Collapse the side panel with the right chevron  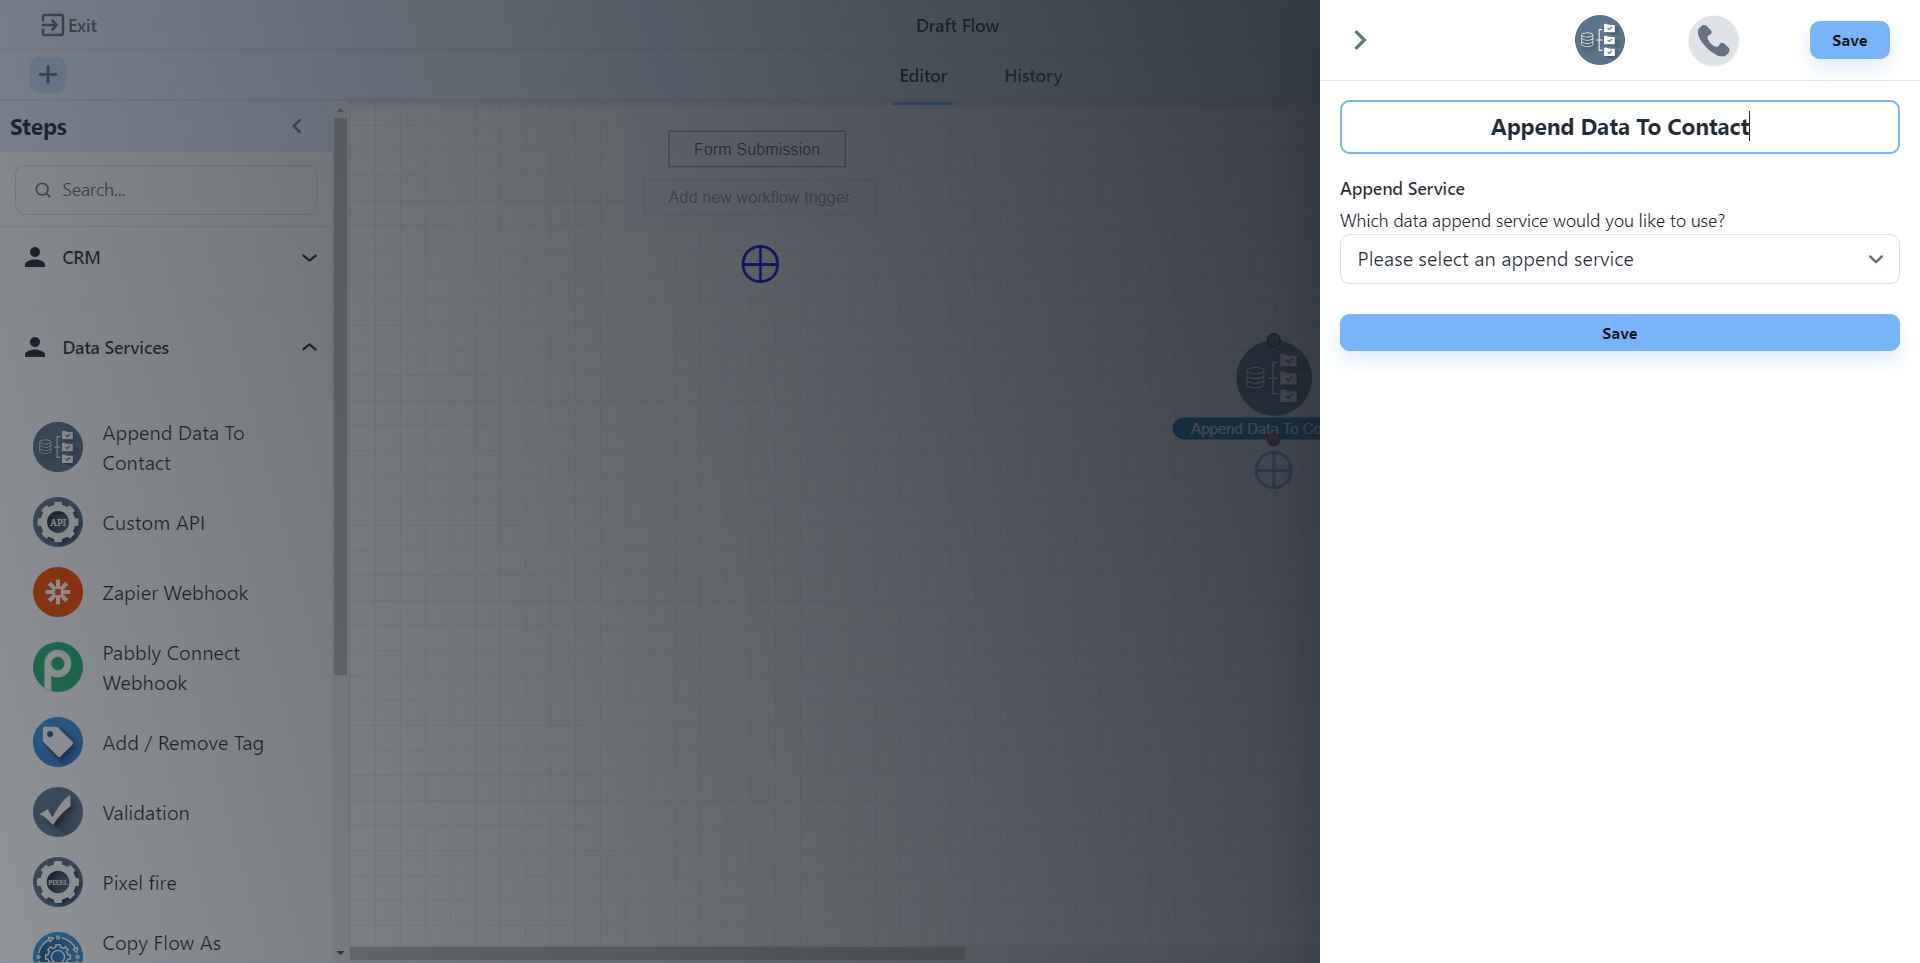coord(1360,40)
